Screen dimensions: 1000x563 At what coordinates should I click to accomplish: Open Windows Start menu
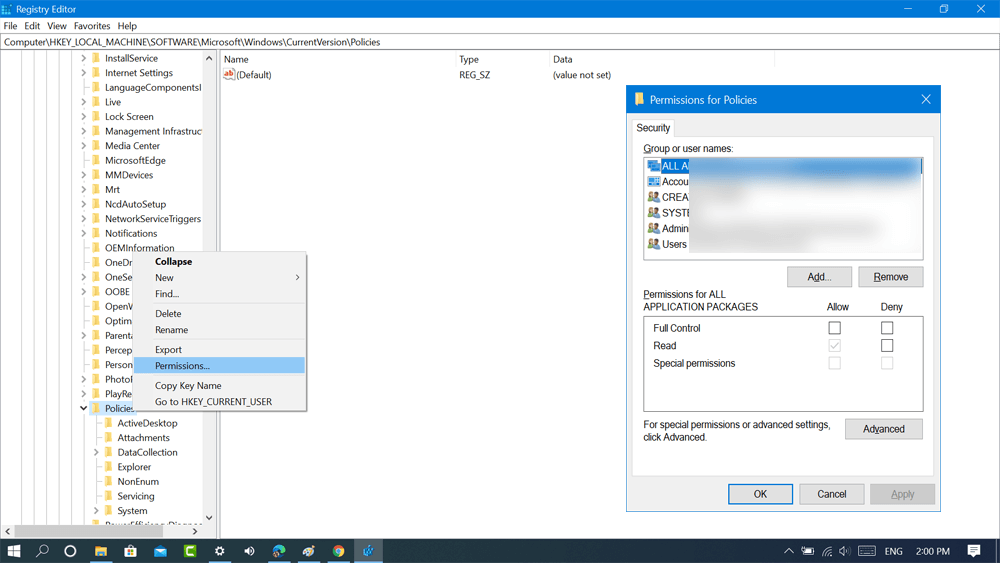(x=13, y=551)
